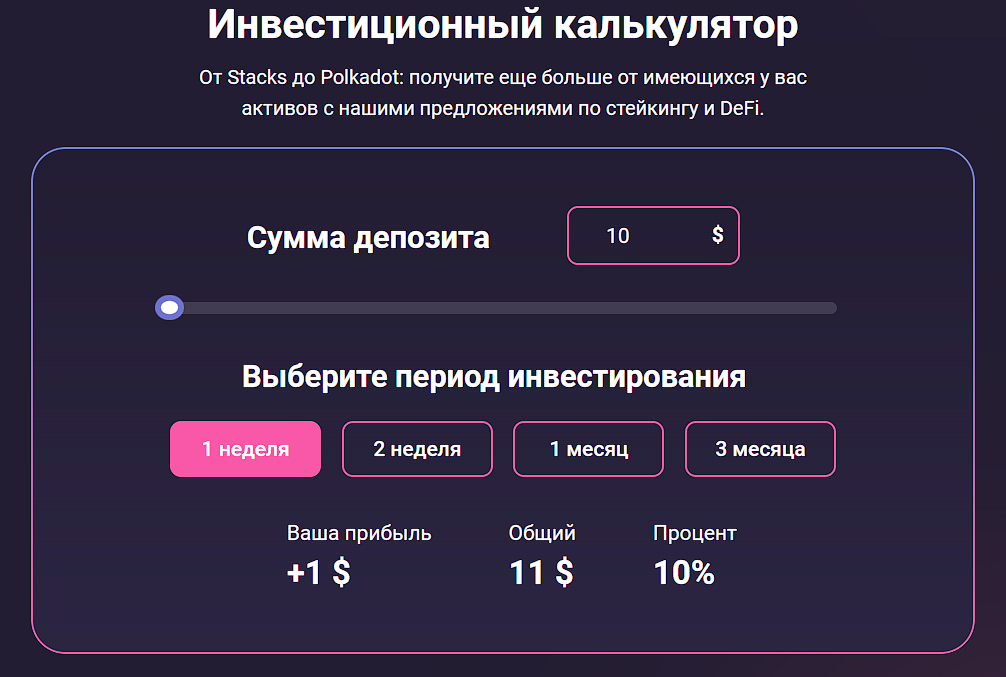
Task: Click the "Процент" label
Action: pos(694,533)
